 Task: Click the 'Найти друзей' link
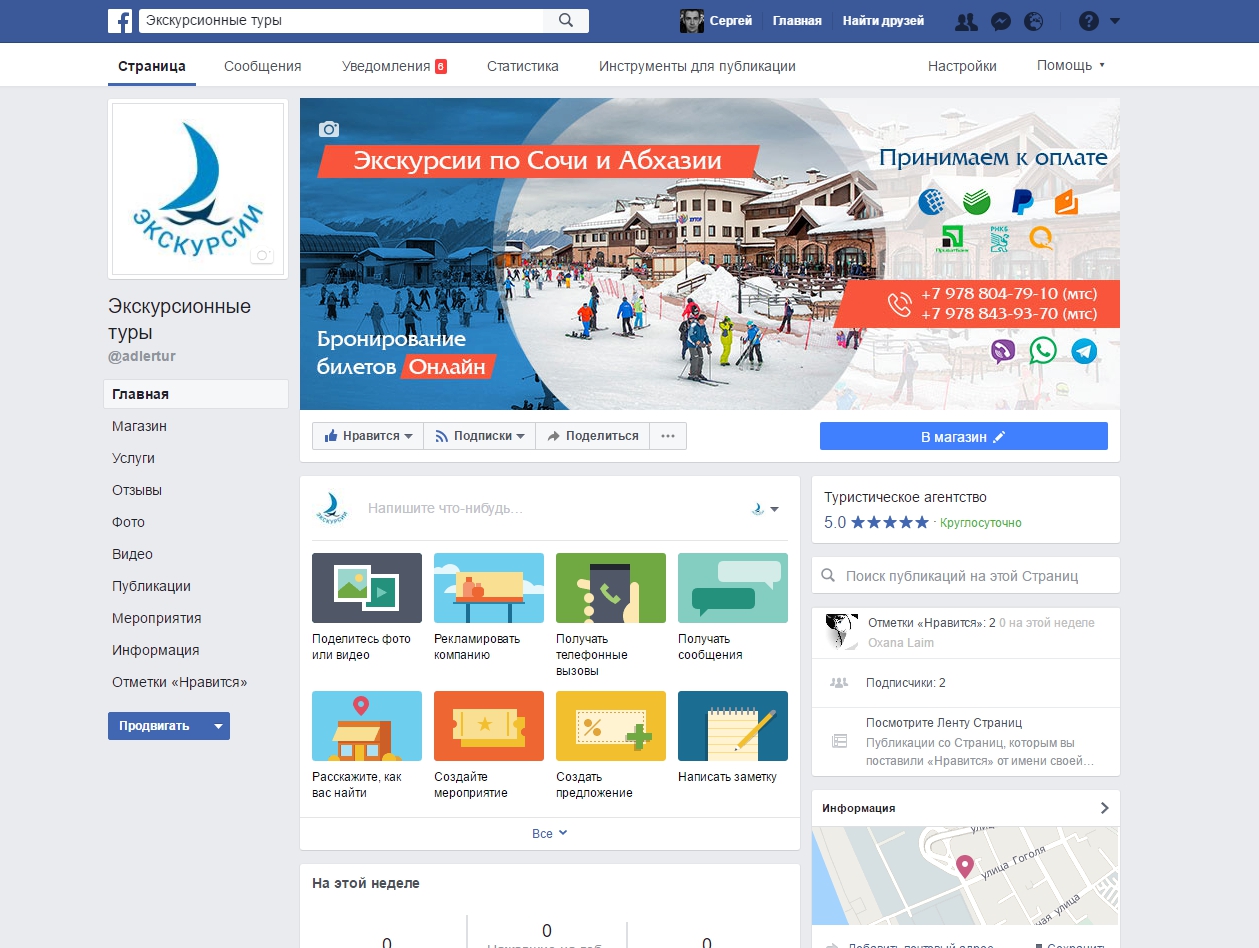point(883,21)
